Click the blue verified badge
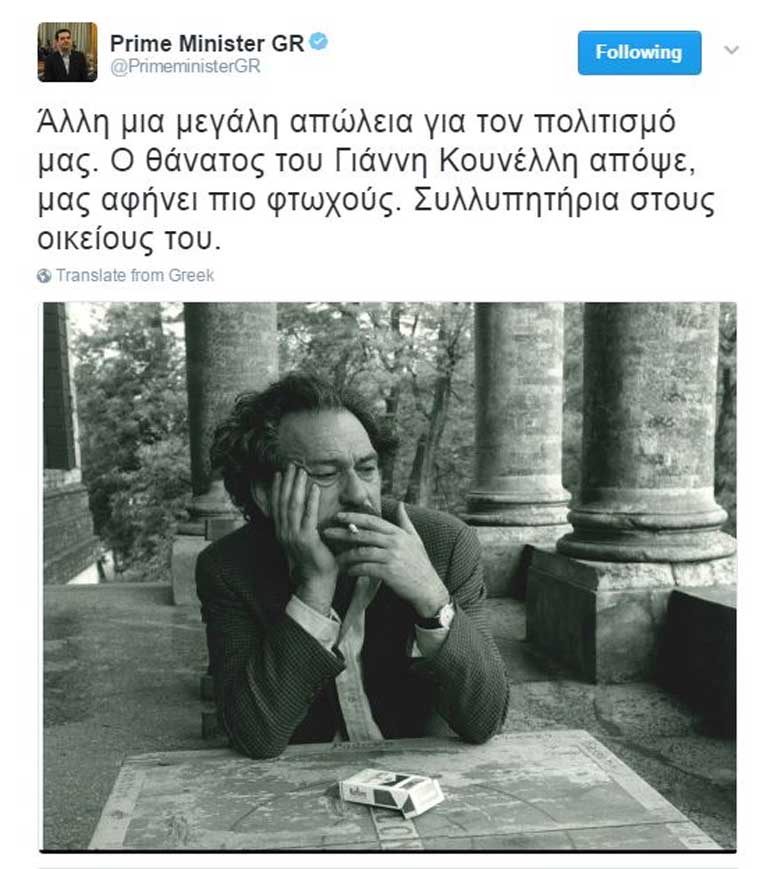770x869 pixels. 318,42
